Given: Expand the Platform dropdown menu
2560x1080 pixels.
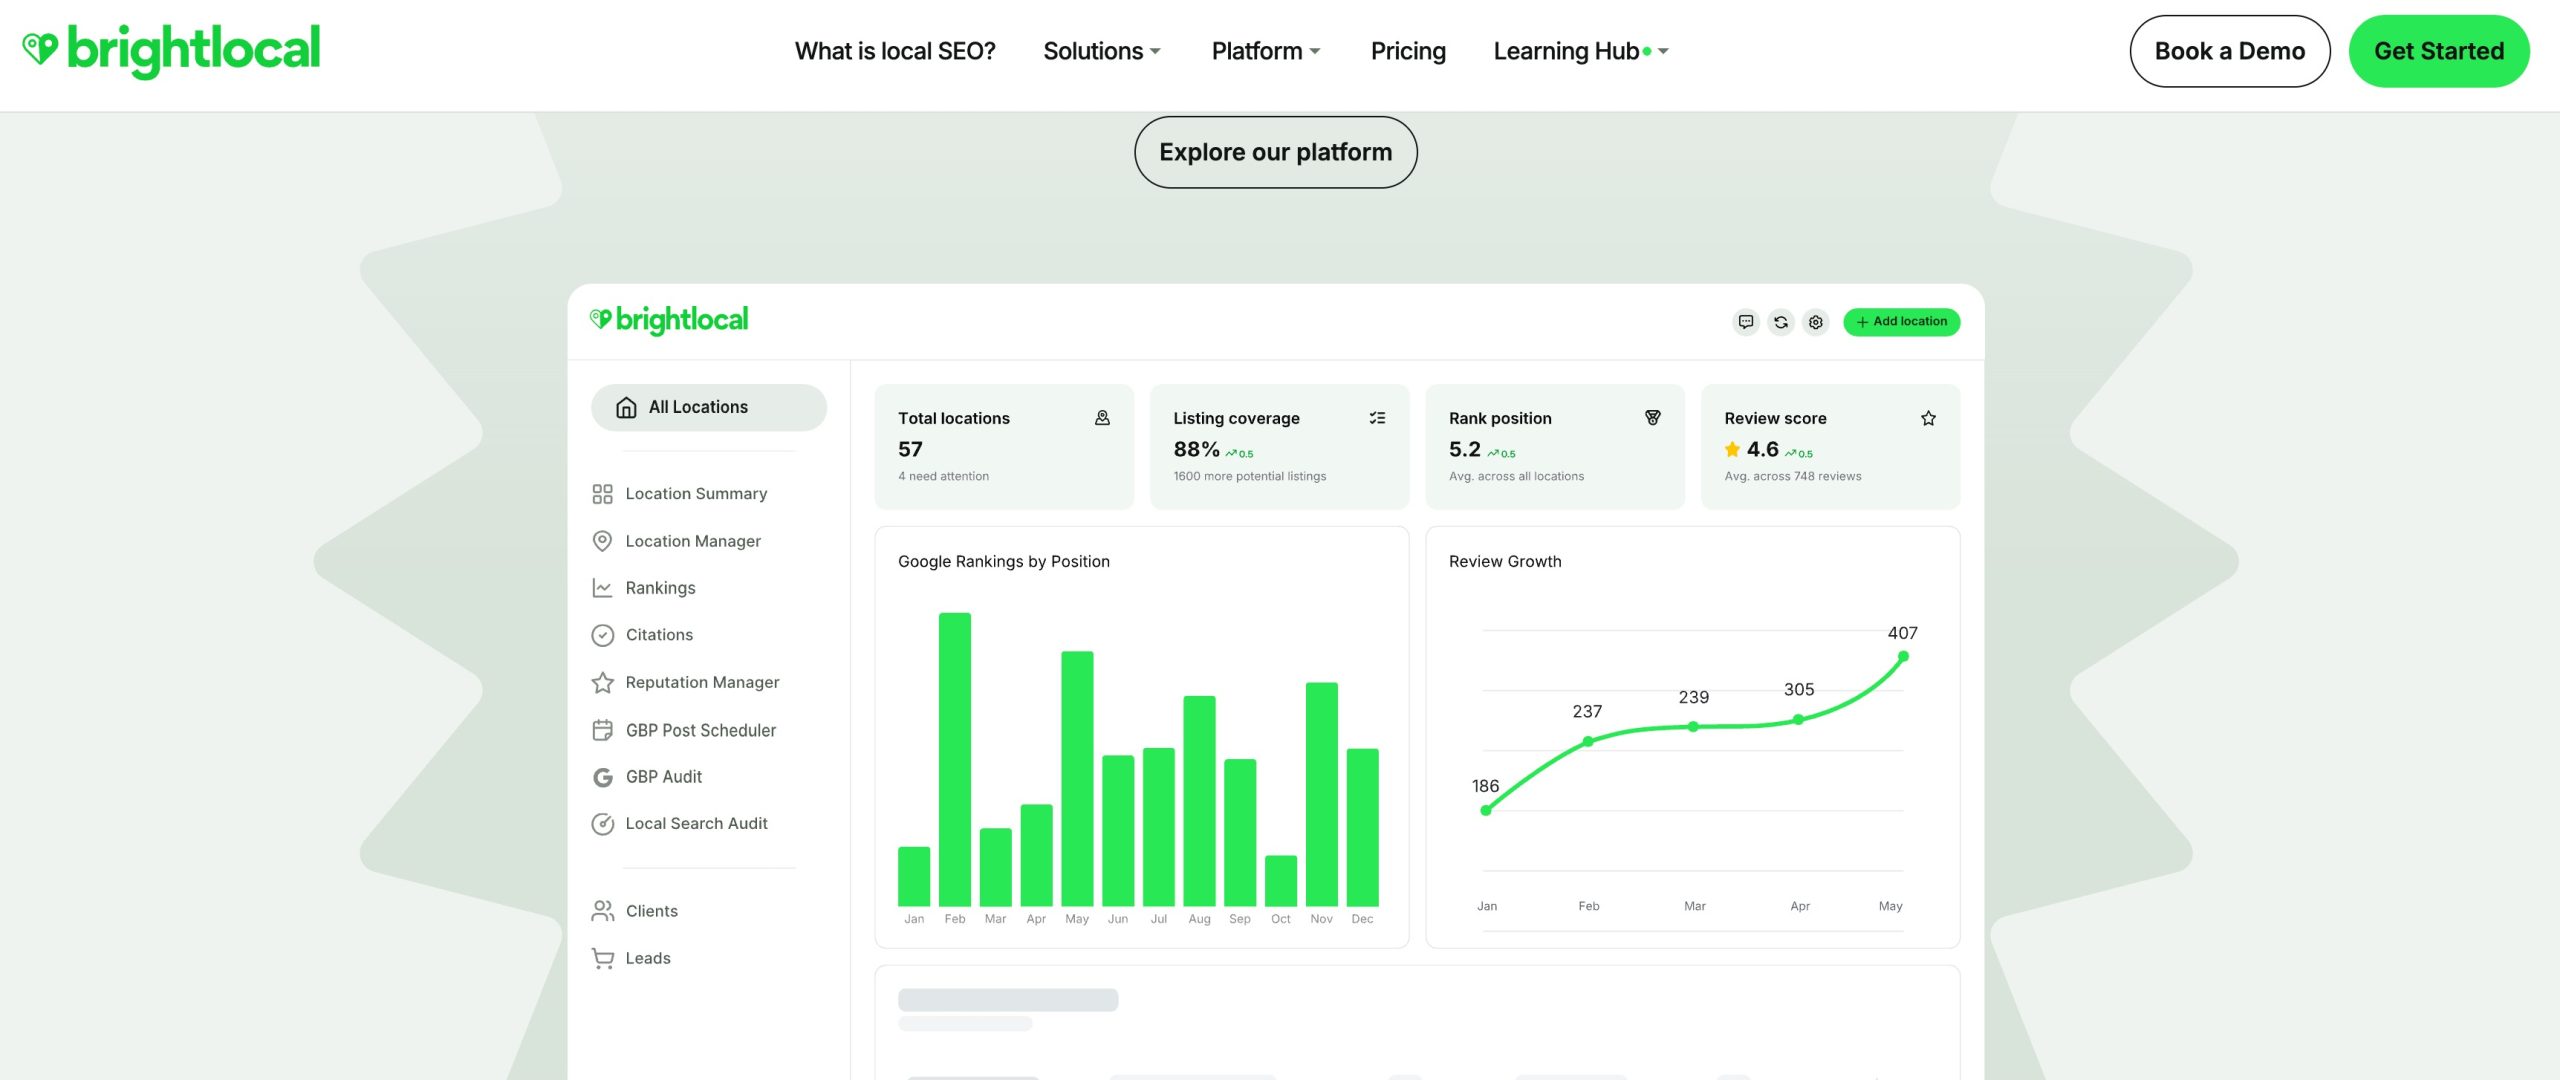Looking at the screenshot, I should point(1266,51).
